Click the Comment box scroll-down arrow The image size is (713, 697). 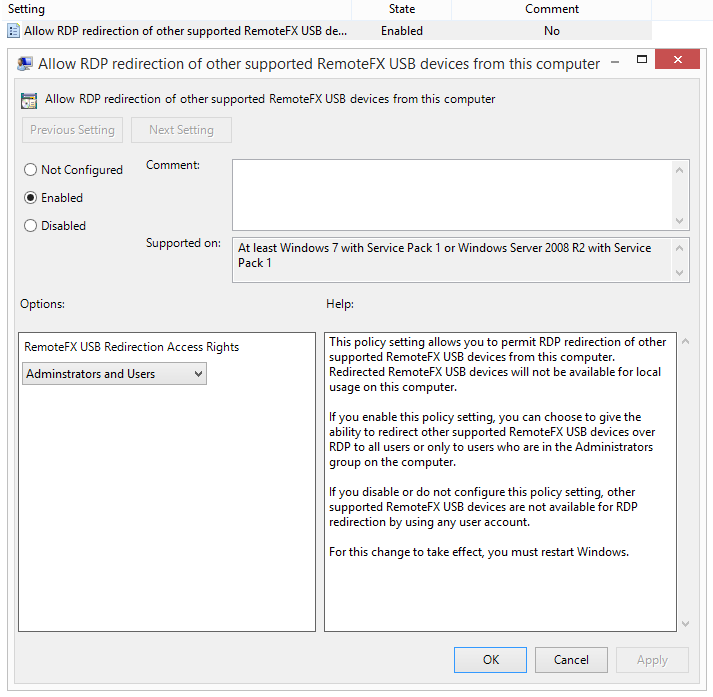tap(681, 221)
